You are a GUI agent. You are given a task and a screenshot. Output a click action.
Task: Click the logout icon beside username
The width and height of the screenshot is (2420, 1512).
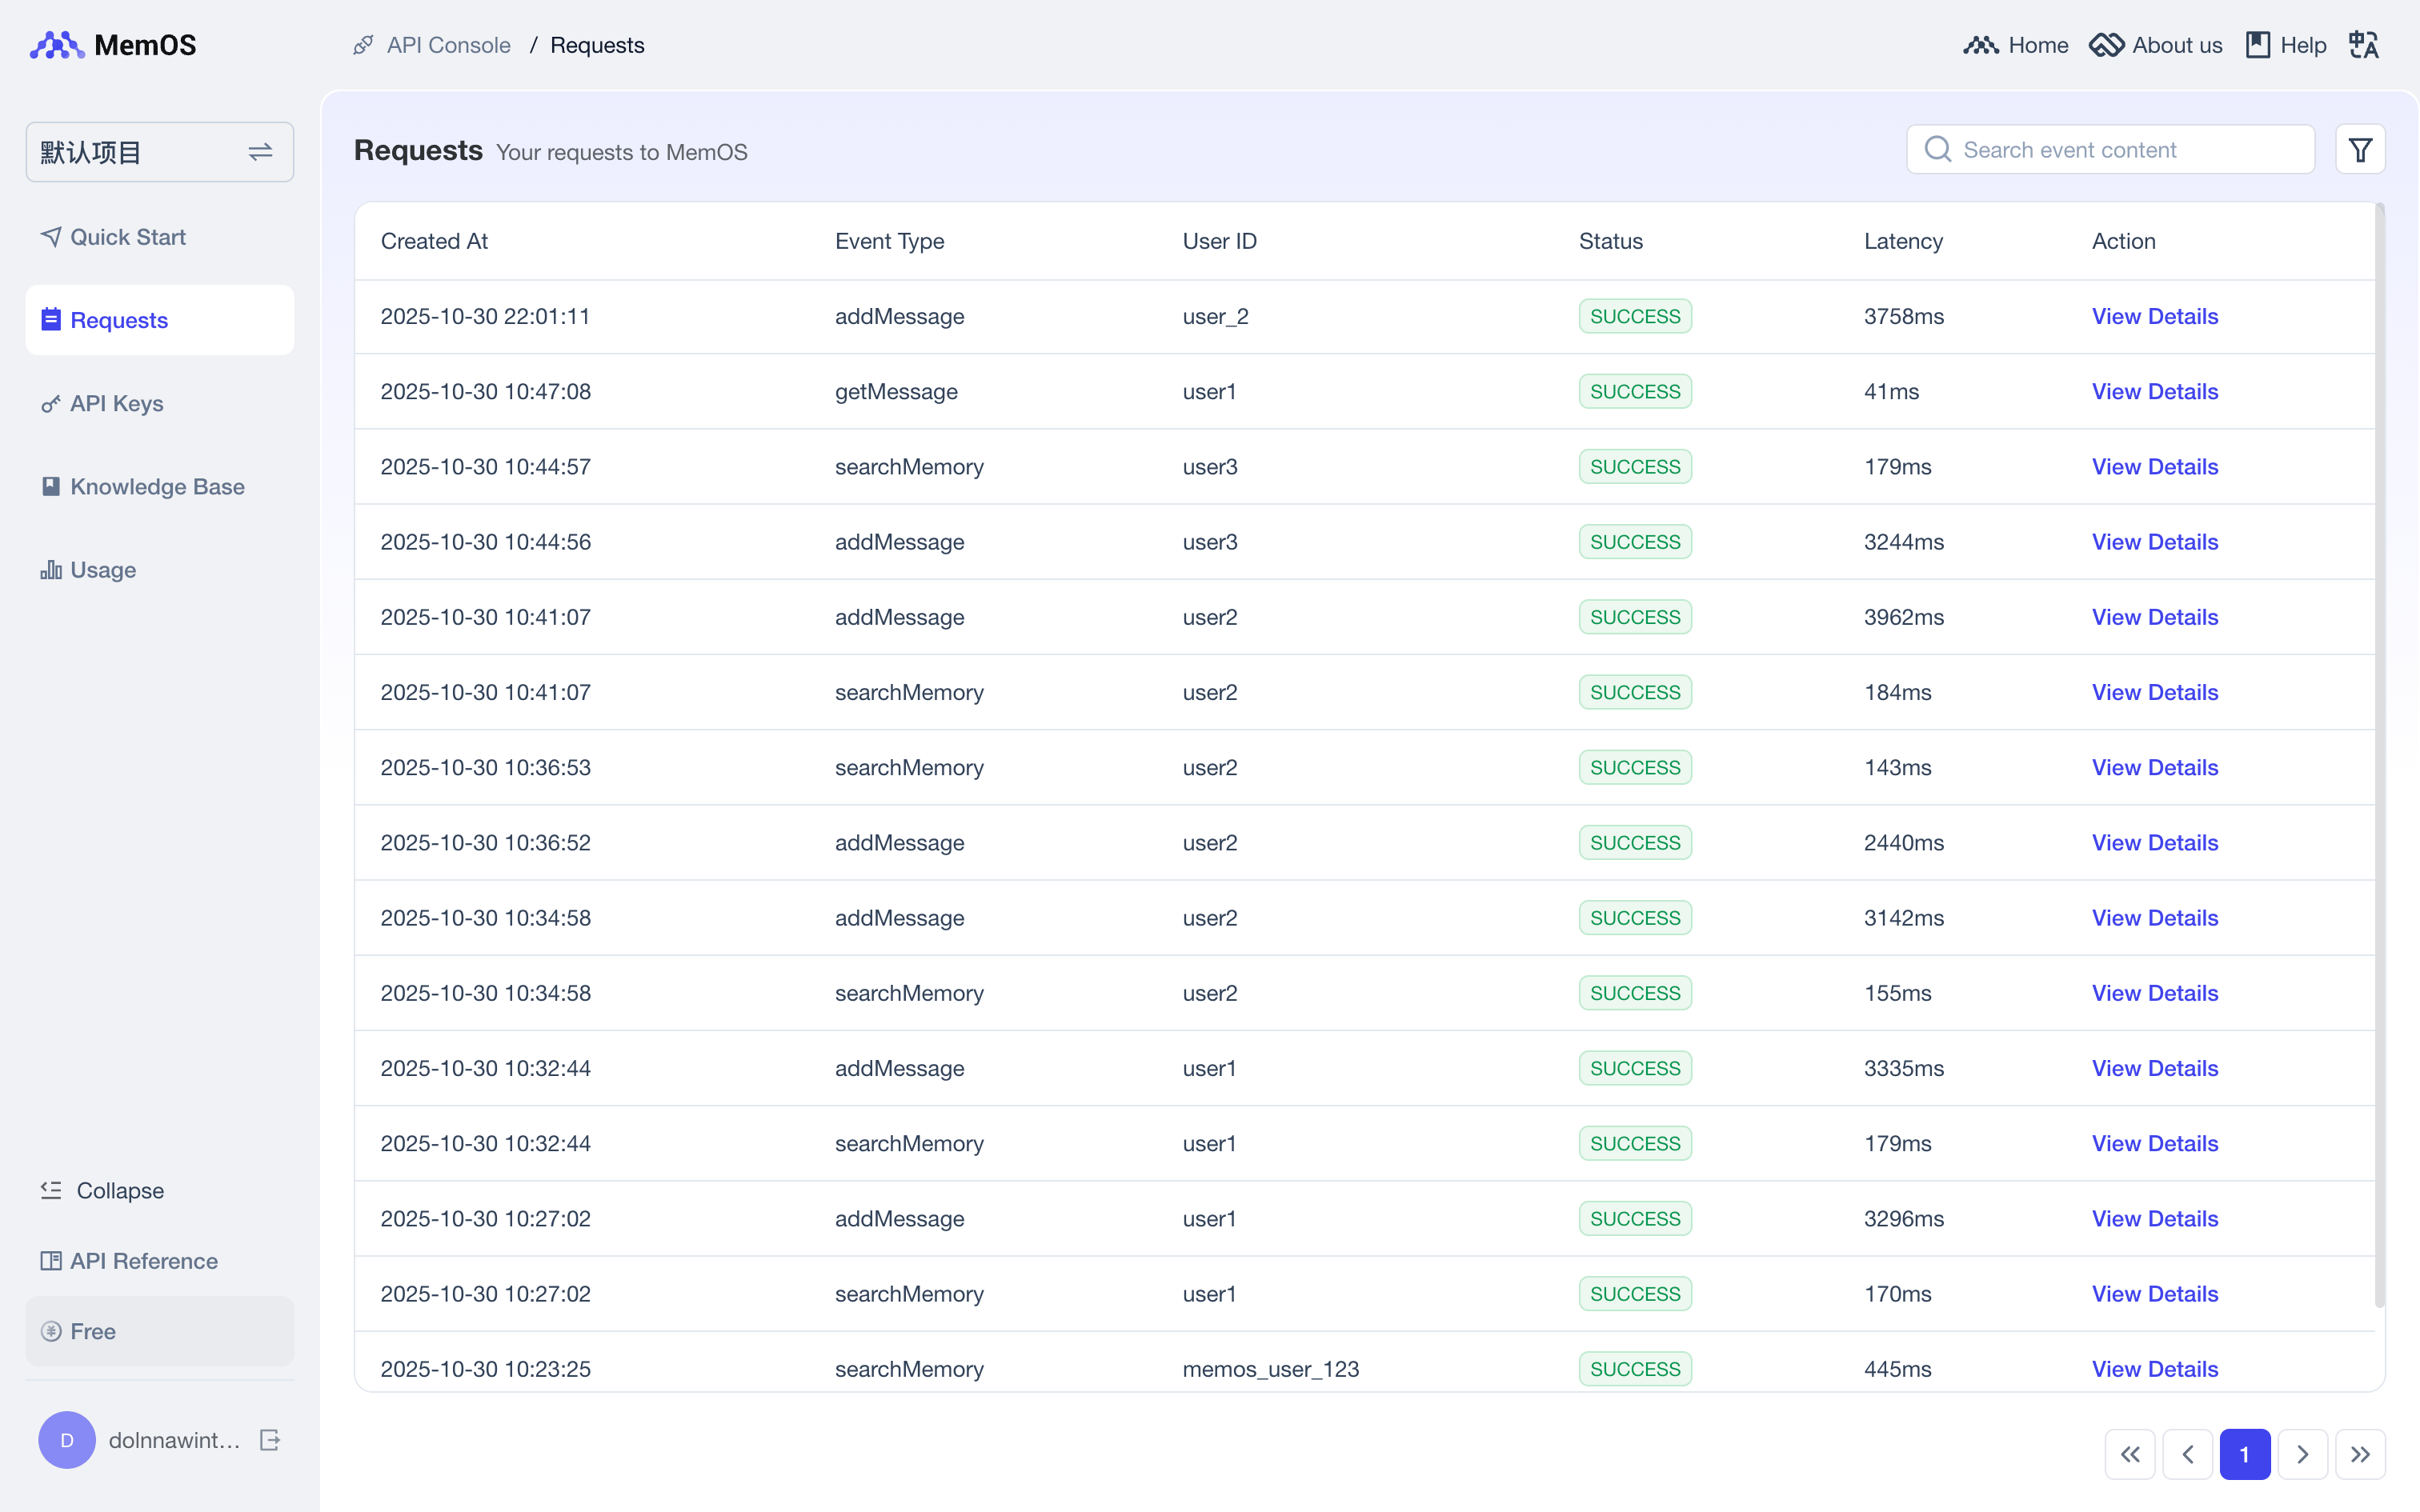pyautogui.click(x=270, y=1440)
